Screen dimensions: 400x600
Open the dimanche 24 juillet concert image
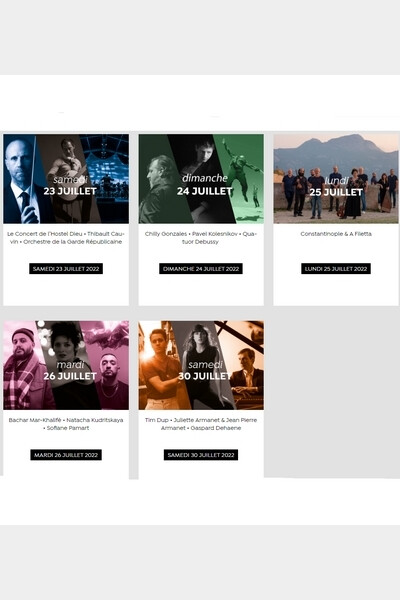point(201,179)
